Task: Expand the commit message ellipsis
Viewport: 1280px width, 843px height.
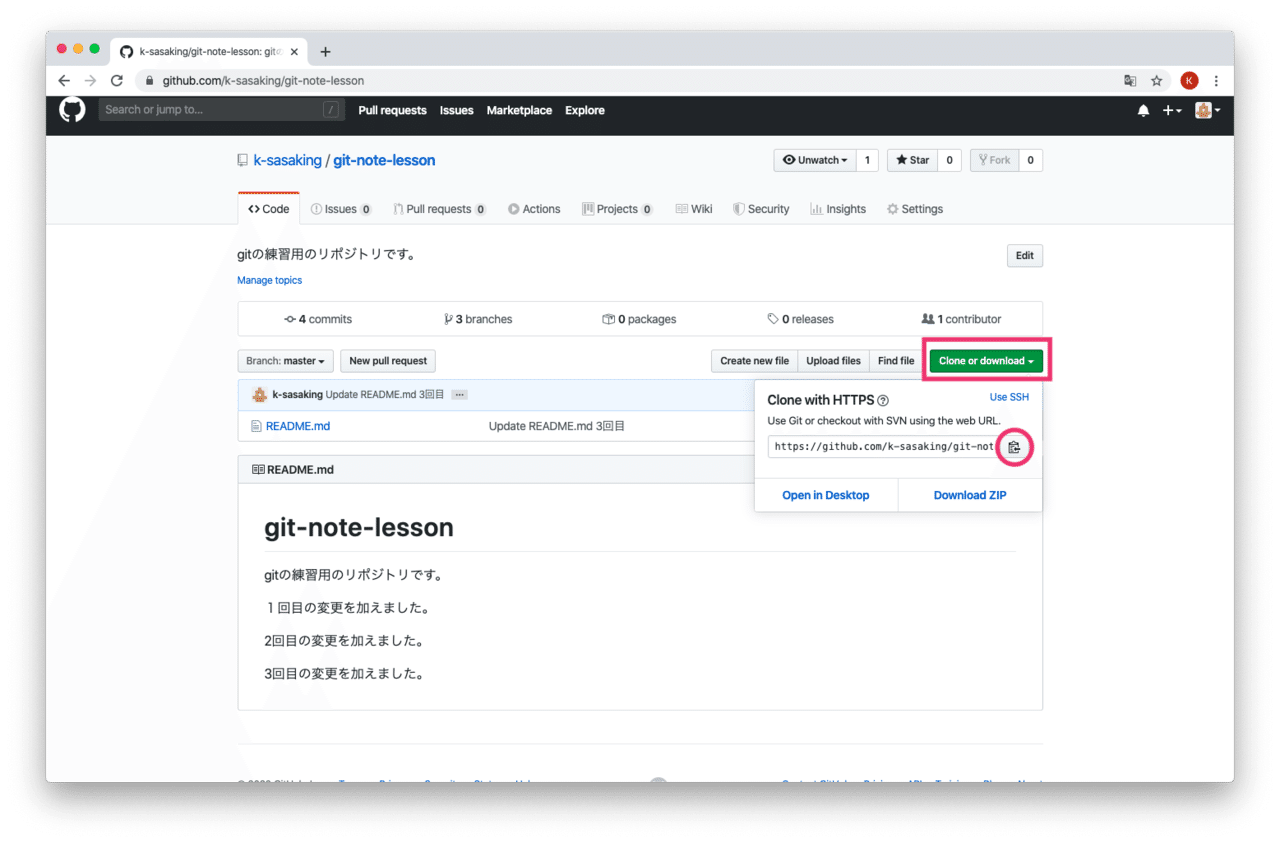Action: point(460,395)
